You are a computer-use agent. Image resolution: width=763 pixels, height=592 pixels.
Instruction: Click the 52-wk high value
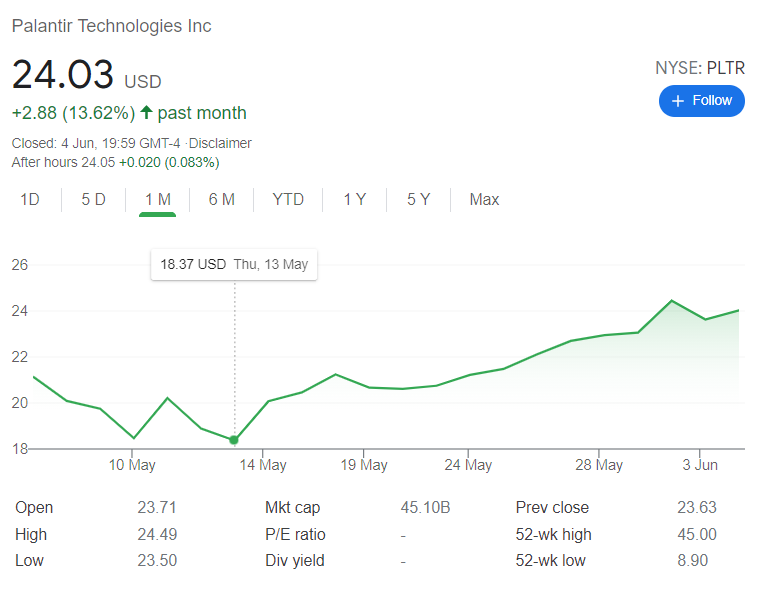[697, 534]
